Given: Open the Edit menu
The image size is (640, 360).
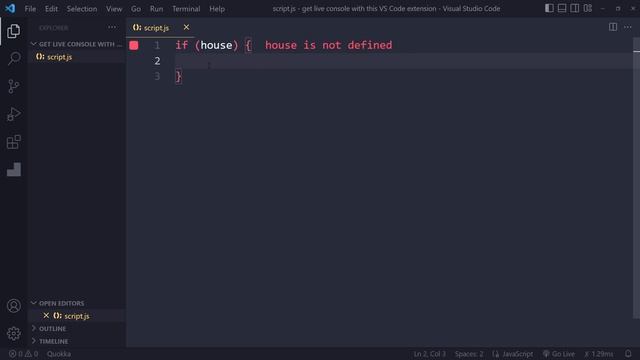Looking at the screenshot, I should tap(51, 9).
